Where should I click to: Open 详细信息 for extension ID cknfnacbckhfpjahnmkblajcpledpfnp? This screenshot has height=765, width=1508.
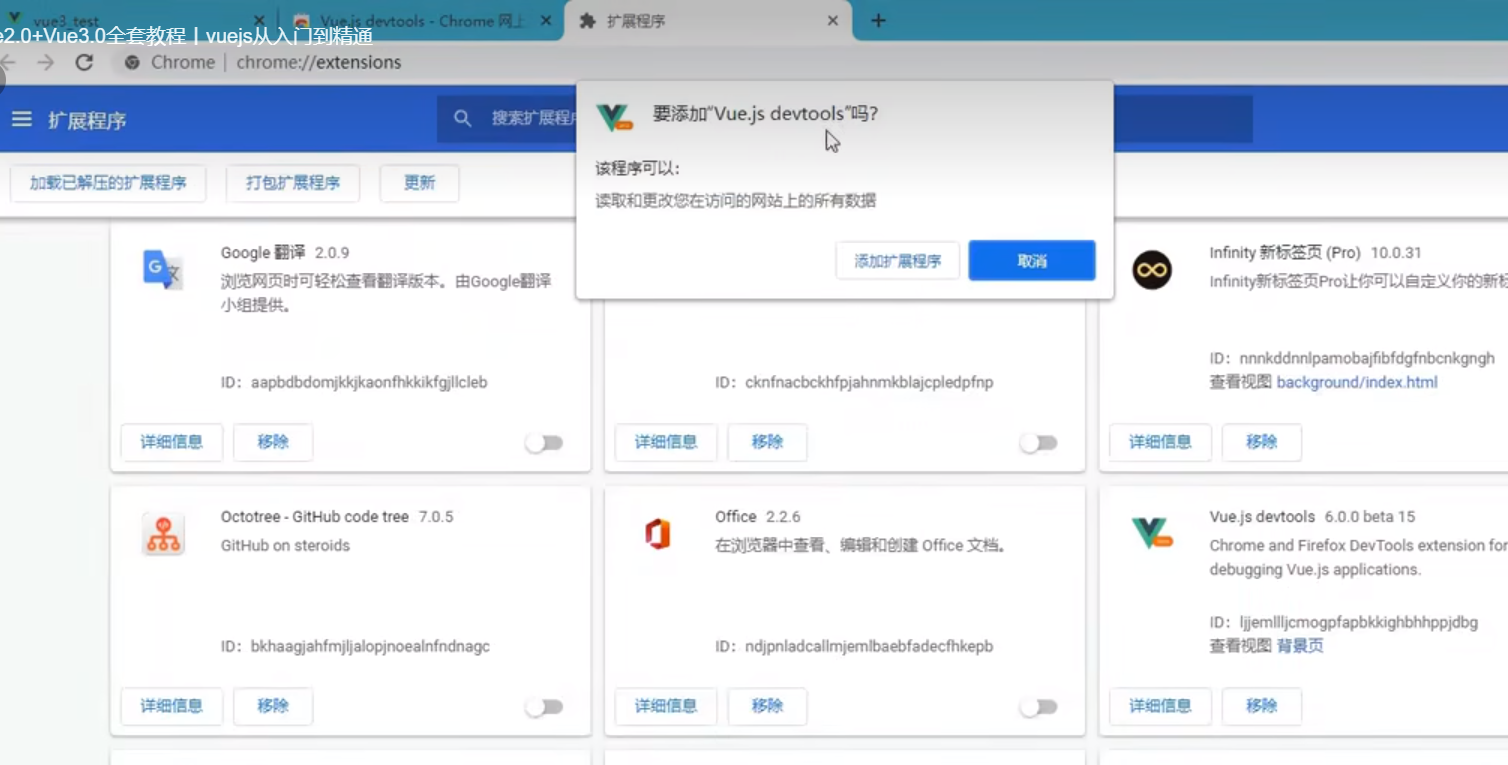666,442
